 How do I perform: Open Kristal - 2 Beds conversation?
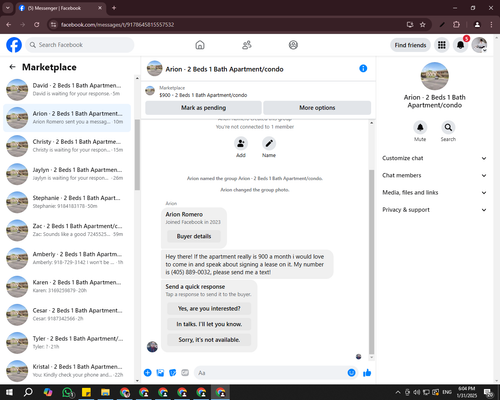[x=67, y=370]
